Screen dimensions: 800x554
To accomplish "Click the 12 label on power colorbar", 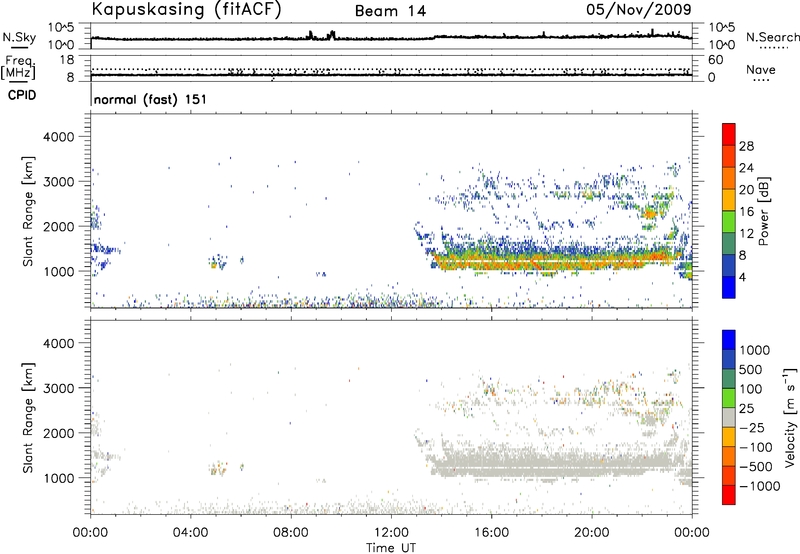I will (x=746, y=234).
